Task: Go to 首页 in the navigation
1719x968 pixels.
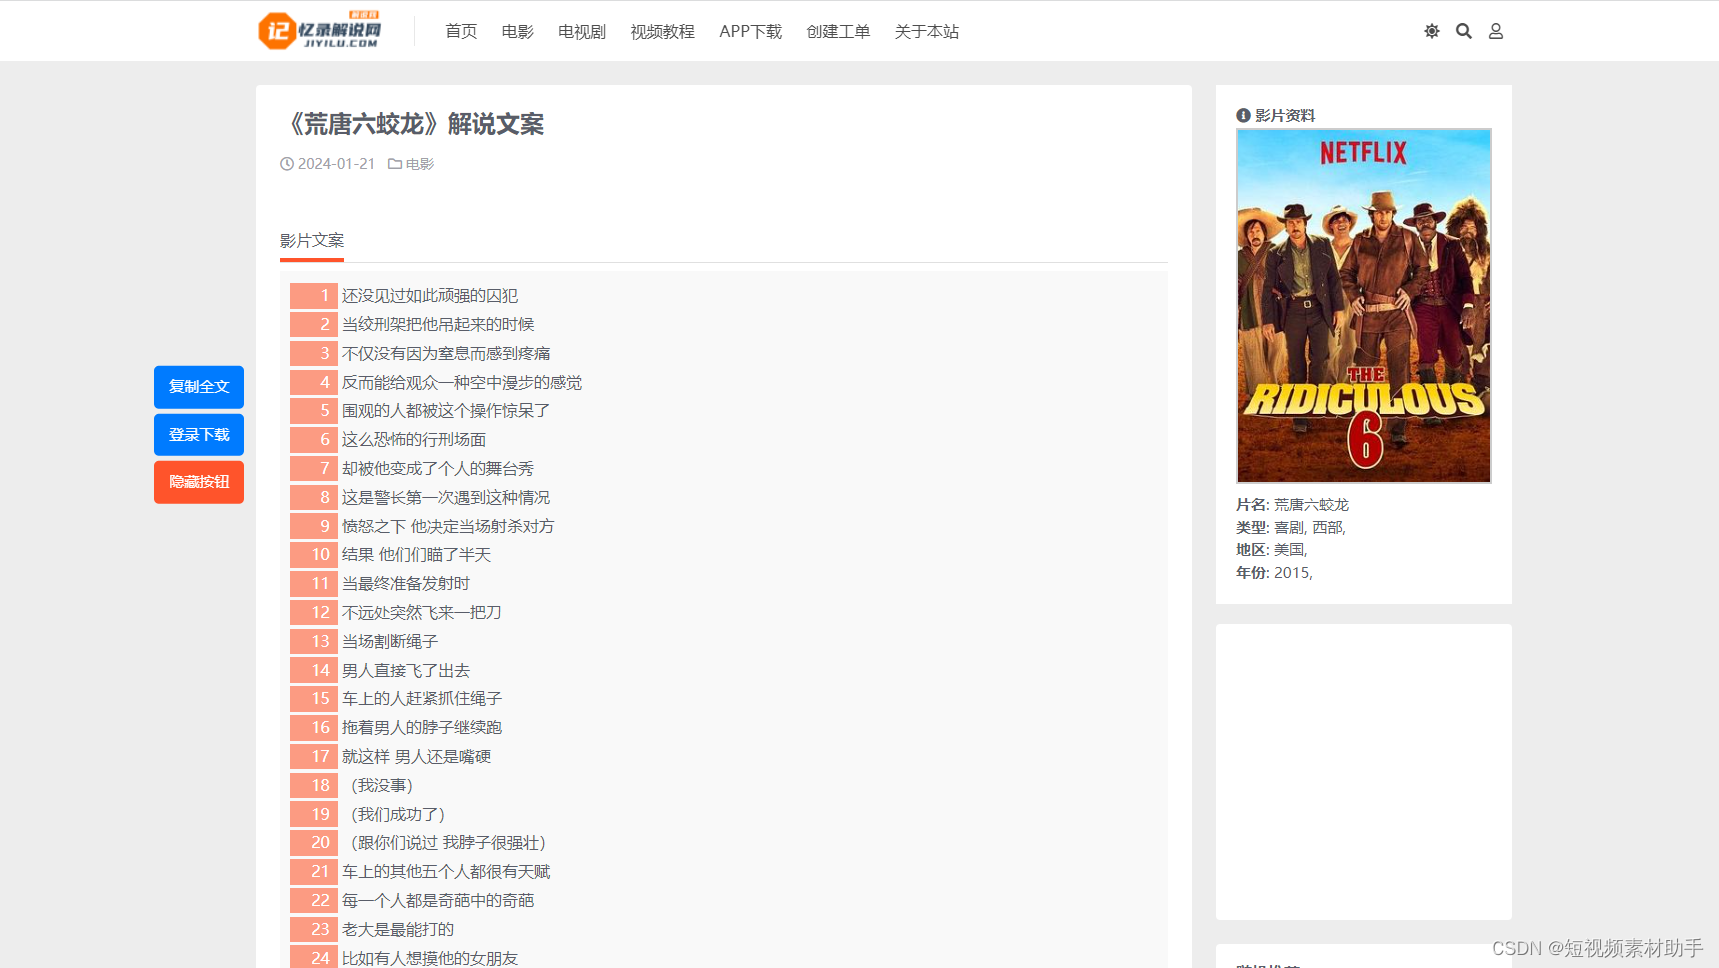Action: click(461, 31)
